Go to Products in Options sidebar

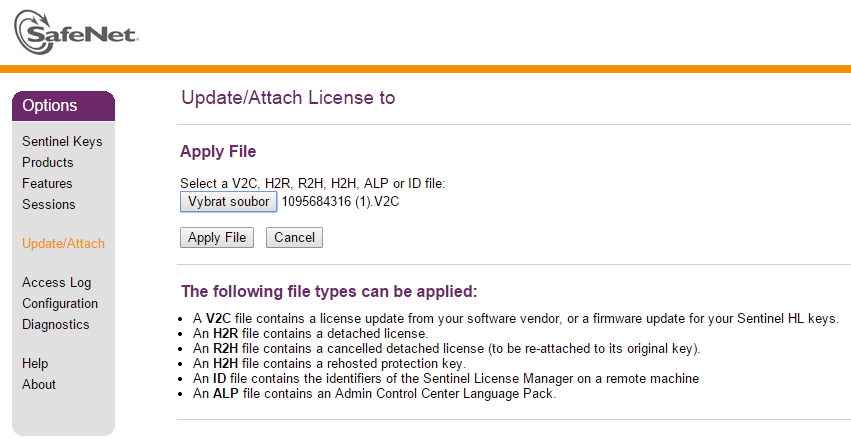47,162
